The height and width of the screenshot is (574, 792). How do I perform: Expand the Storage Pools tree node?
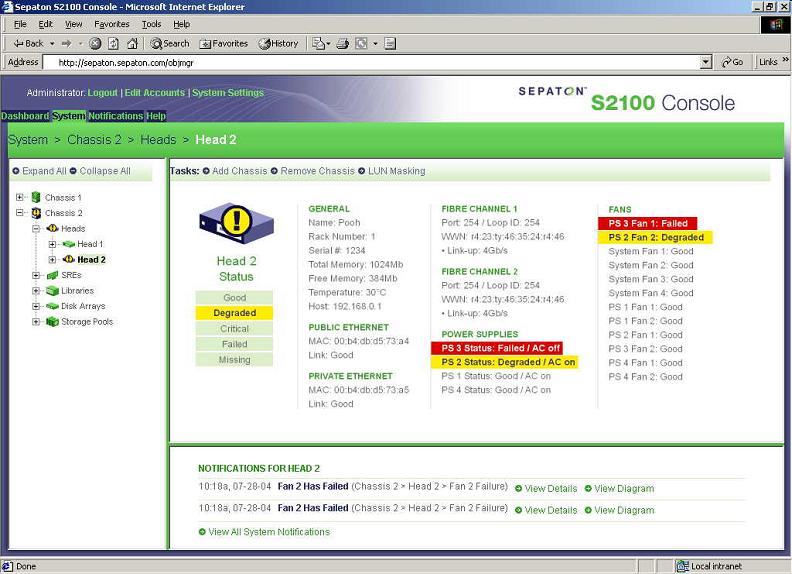(36, 321)
